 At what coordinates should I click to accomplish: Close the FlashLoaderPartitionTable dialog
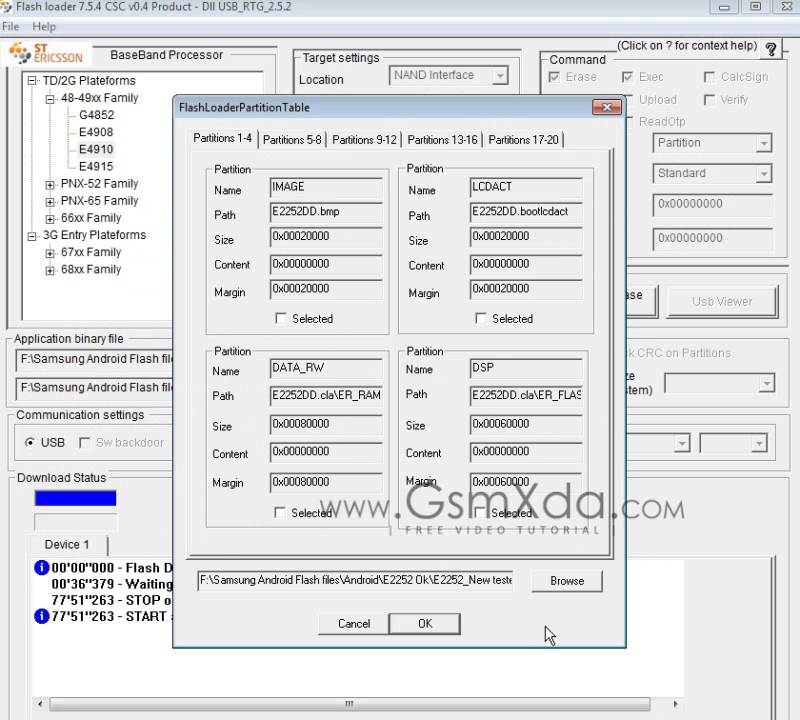[x=606, y=107]
